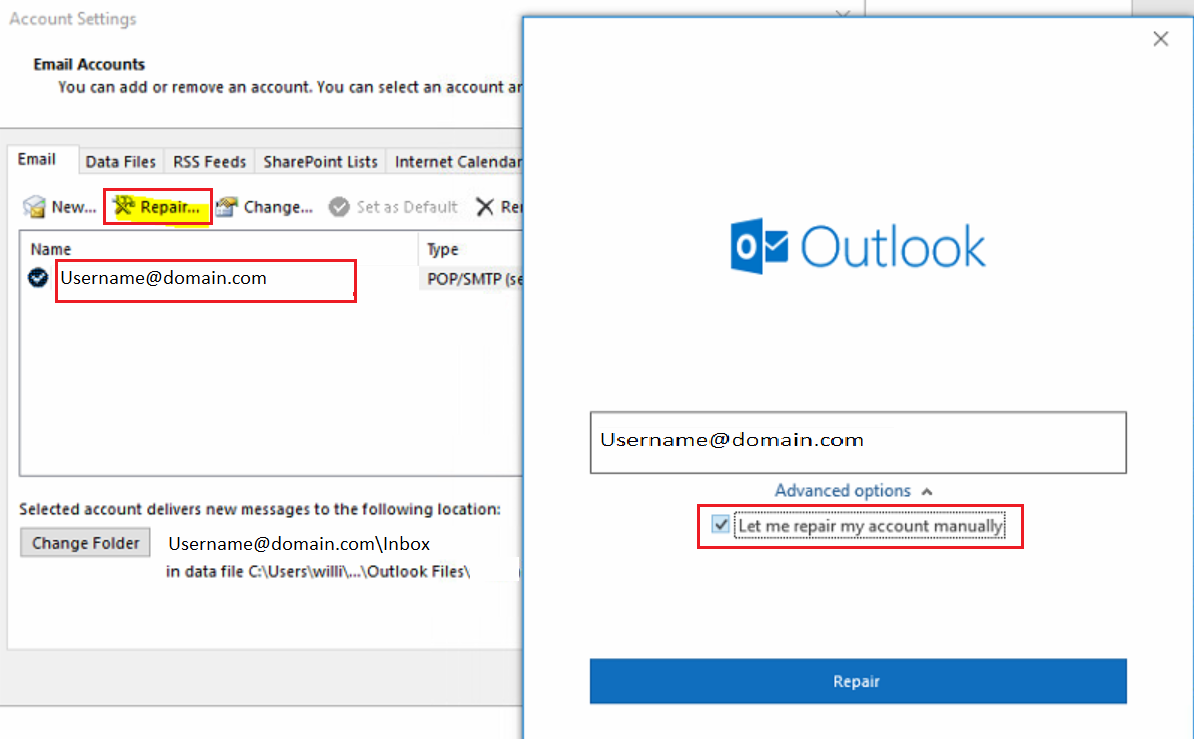Open the Internet Calendars tab

tap(457, 162)
